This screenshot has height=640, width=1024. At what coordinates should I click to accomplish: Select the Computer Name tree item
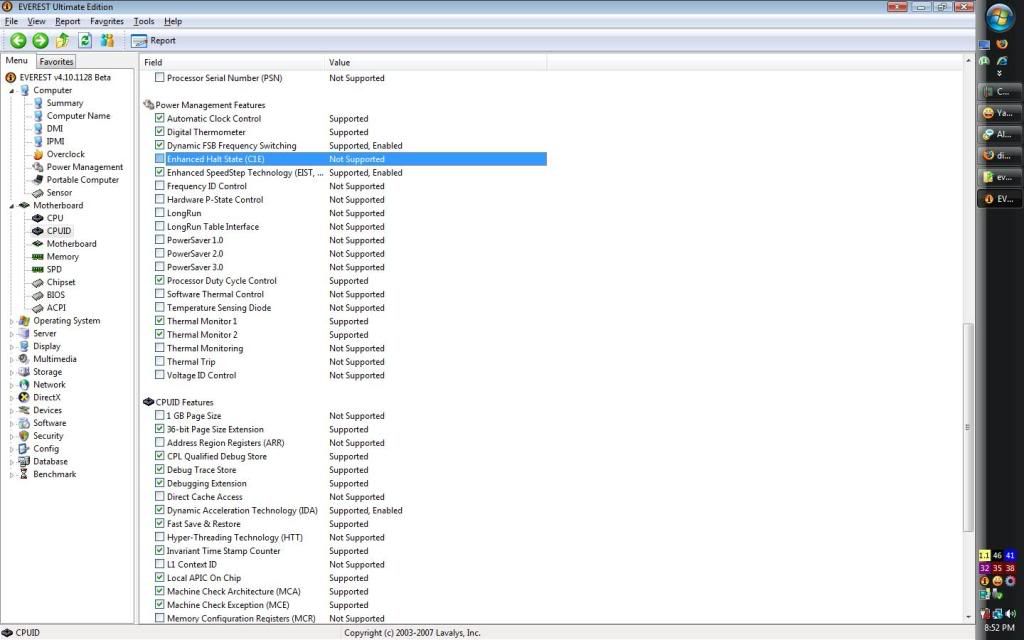78,116
